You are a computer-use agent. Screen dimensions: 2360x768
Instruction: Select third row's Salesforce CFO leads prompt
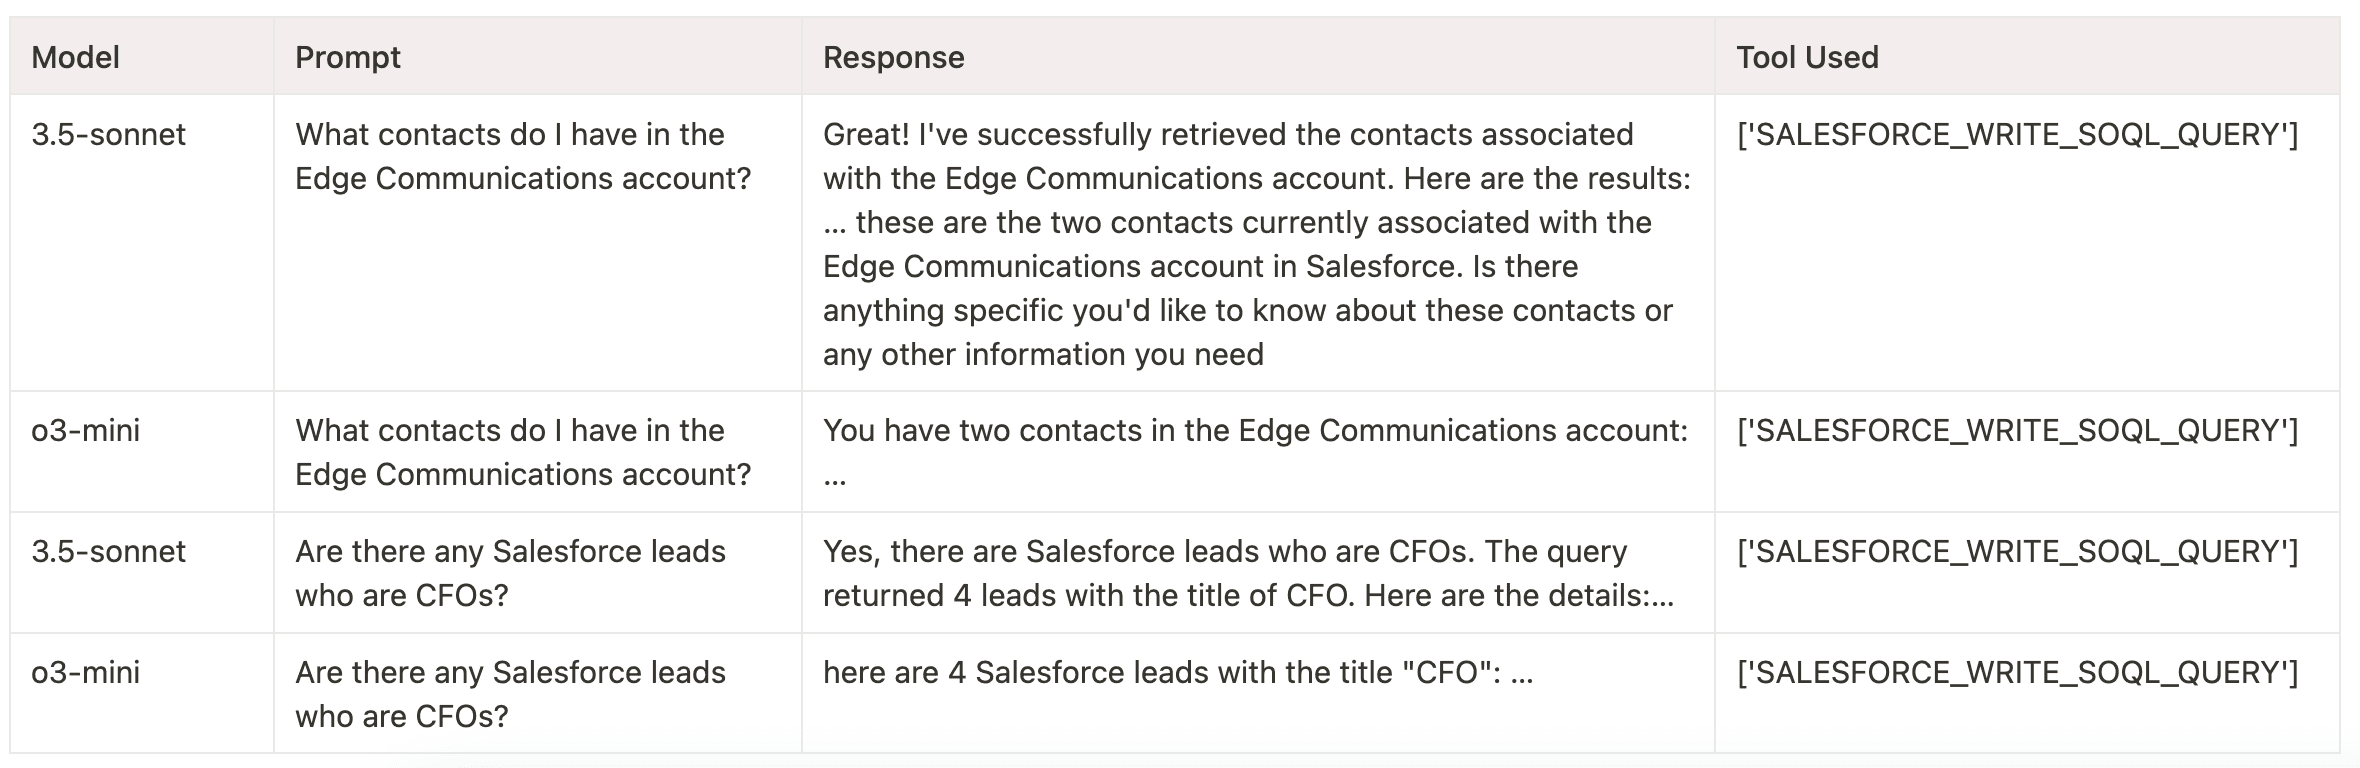coord(510,573)
